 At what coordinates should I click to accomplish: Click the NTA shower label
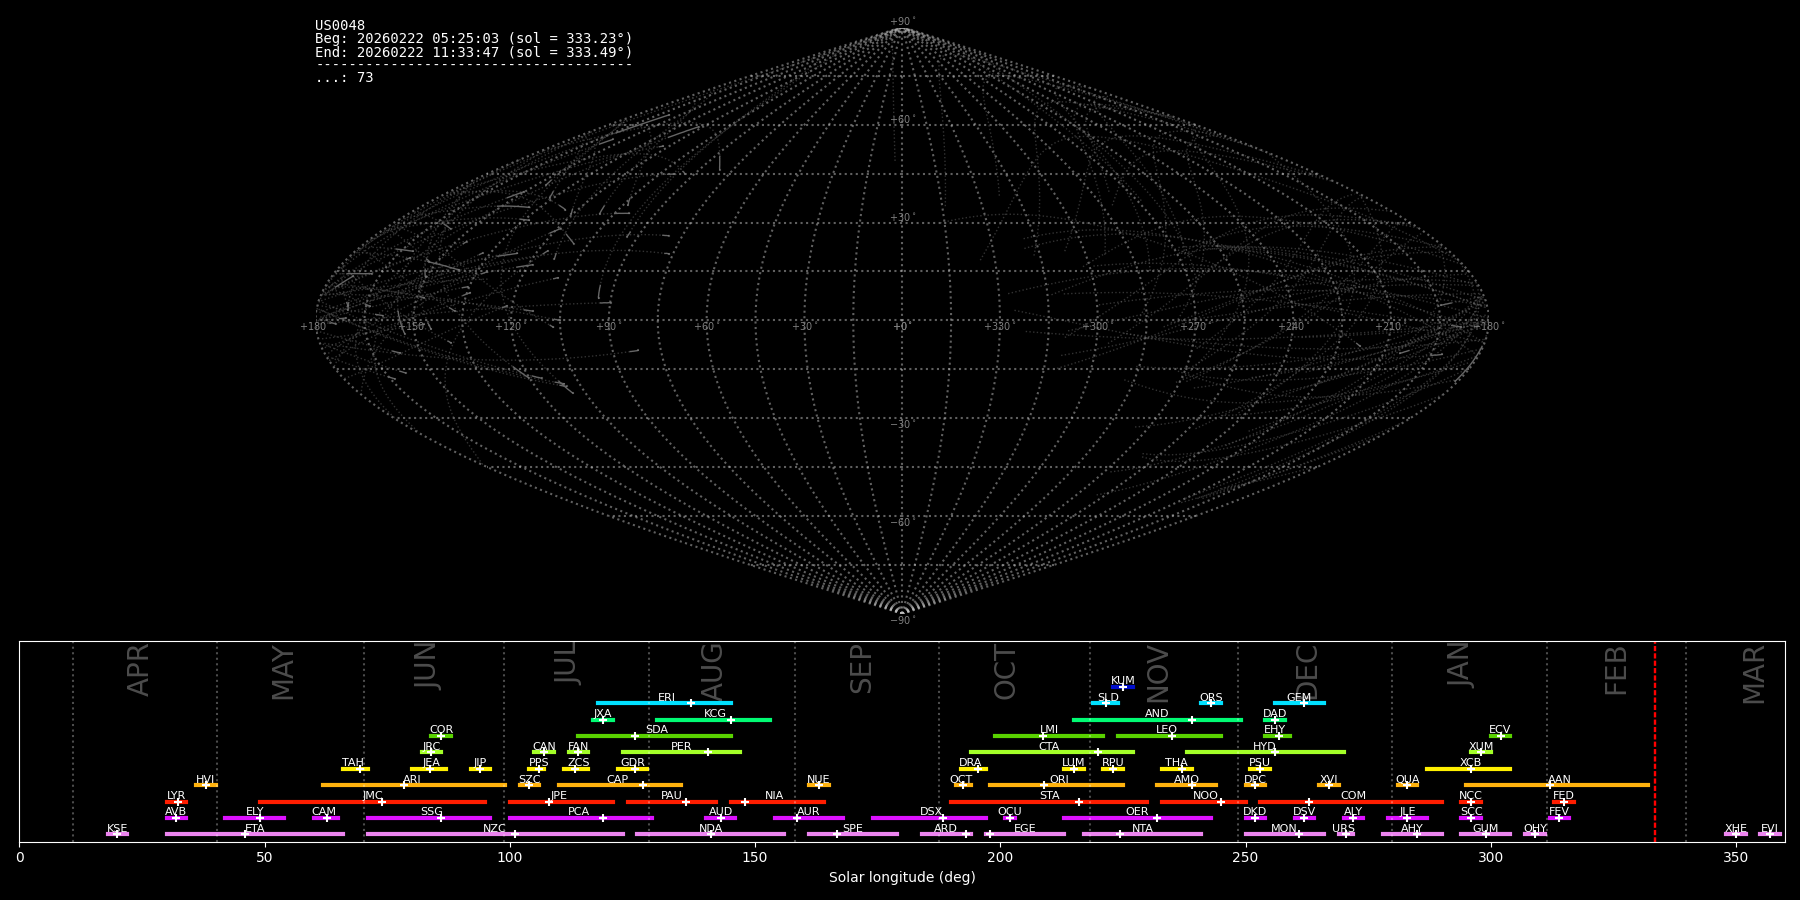click(1142, 829)
